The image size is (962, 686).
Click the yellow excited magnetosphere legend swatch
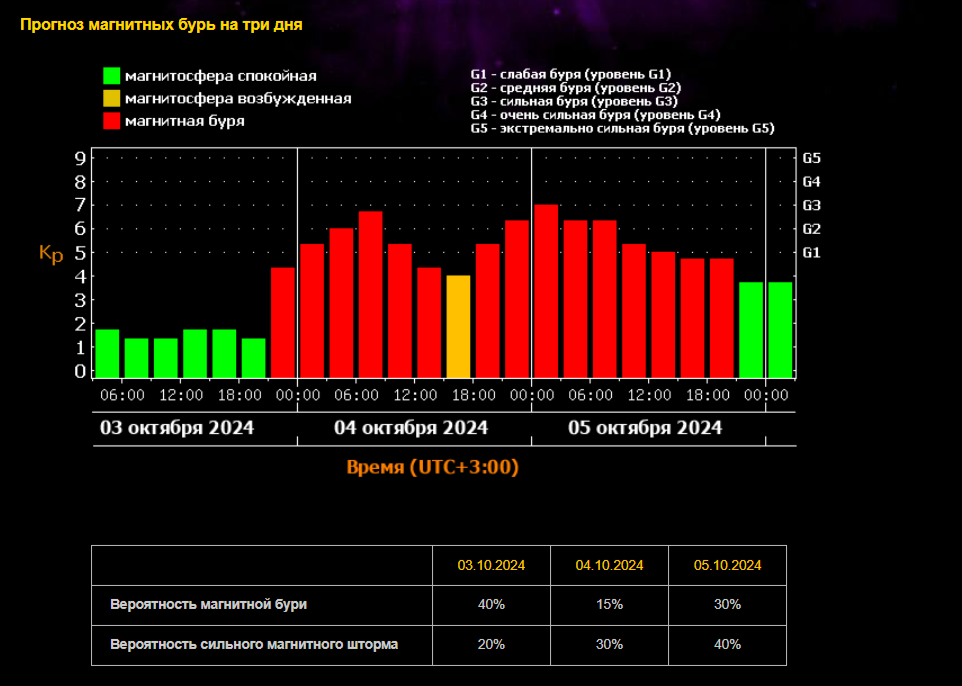[111, 98]
